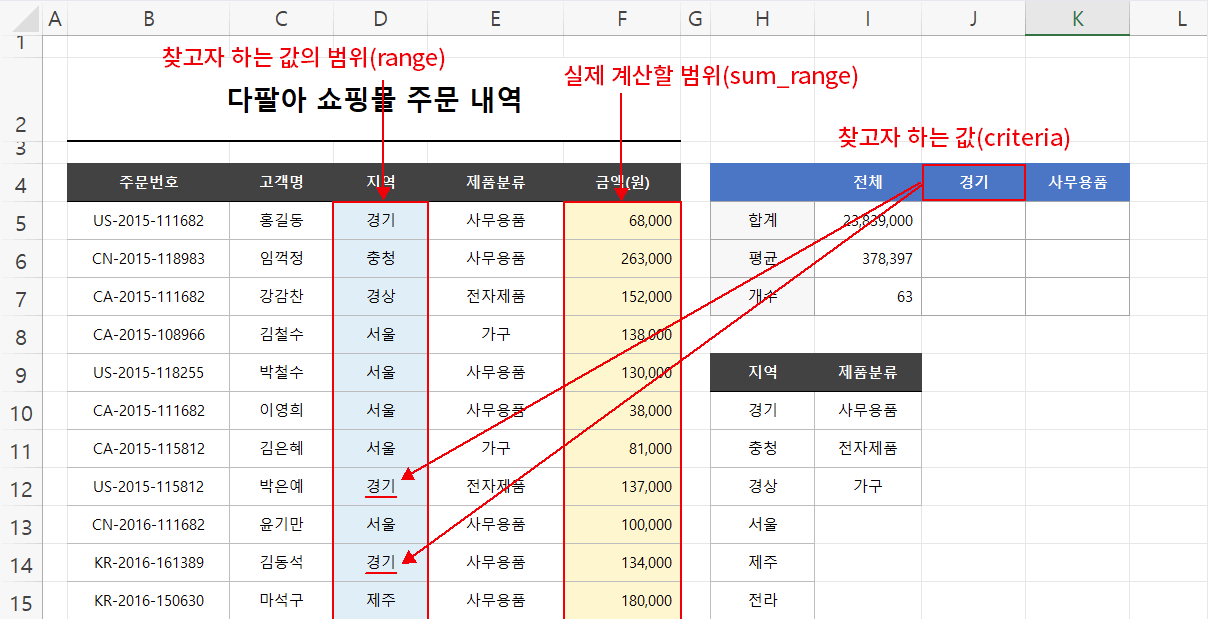Click the 합계 label cell
This screenshot has height=619, width=1208.
tap(762, 220)
